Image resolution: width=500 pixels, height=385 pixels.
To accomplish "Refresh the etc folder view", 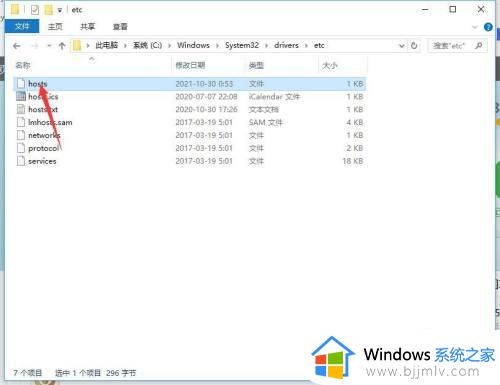I will click(x=414, y=46).
